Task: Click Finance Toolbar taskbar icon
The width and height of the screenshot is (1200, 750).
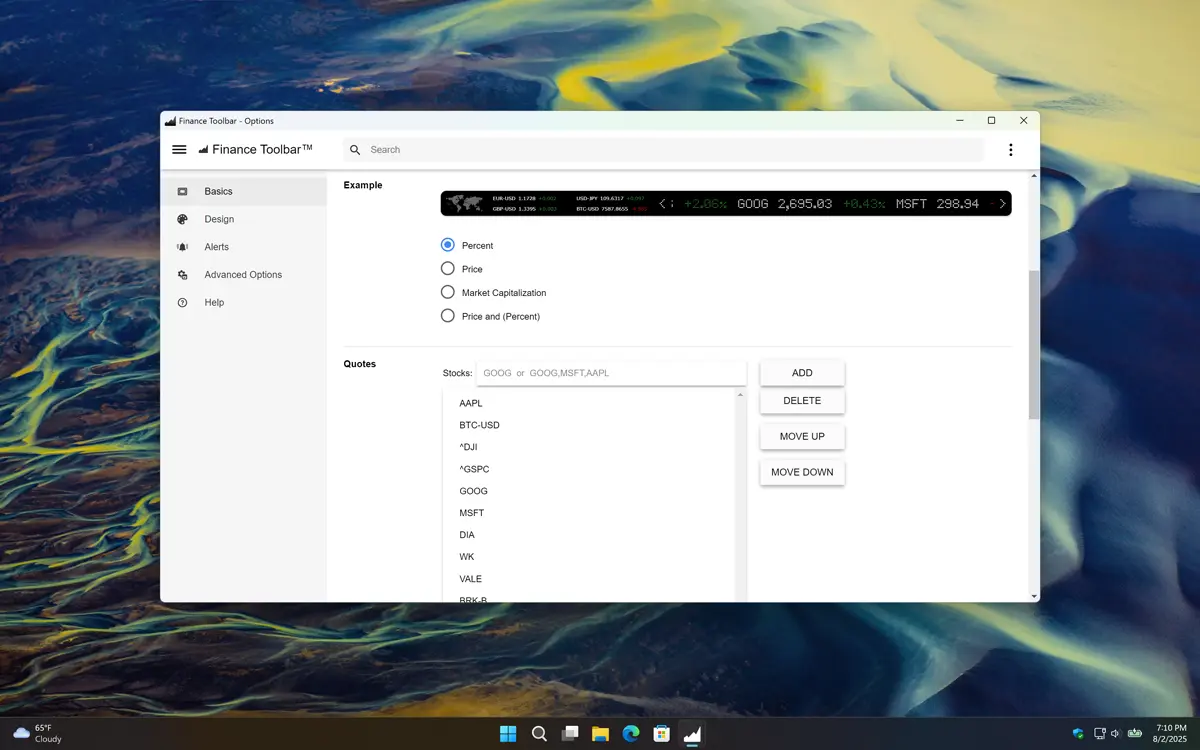Action: click(692, 734)
